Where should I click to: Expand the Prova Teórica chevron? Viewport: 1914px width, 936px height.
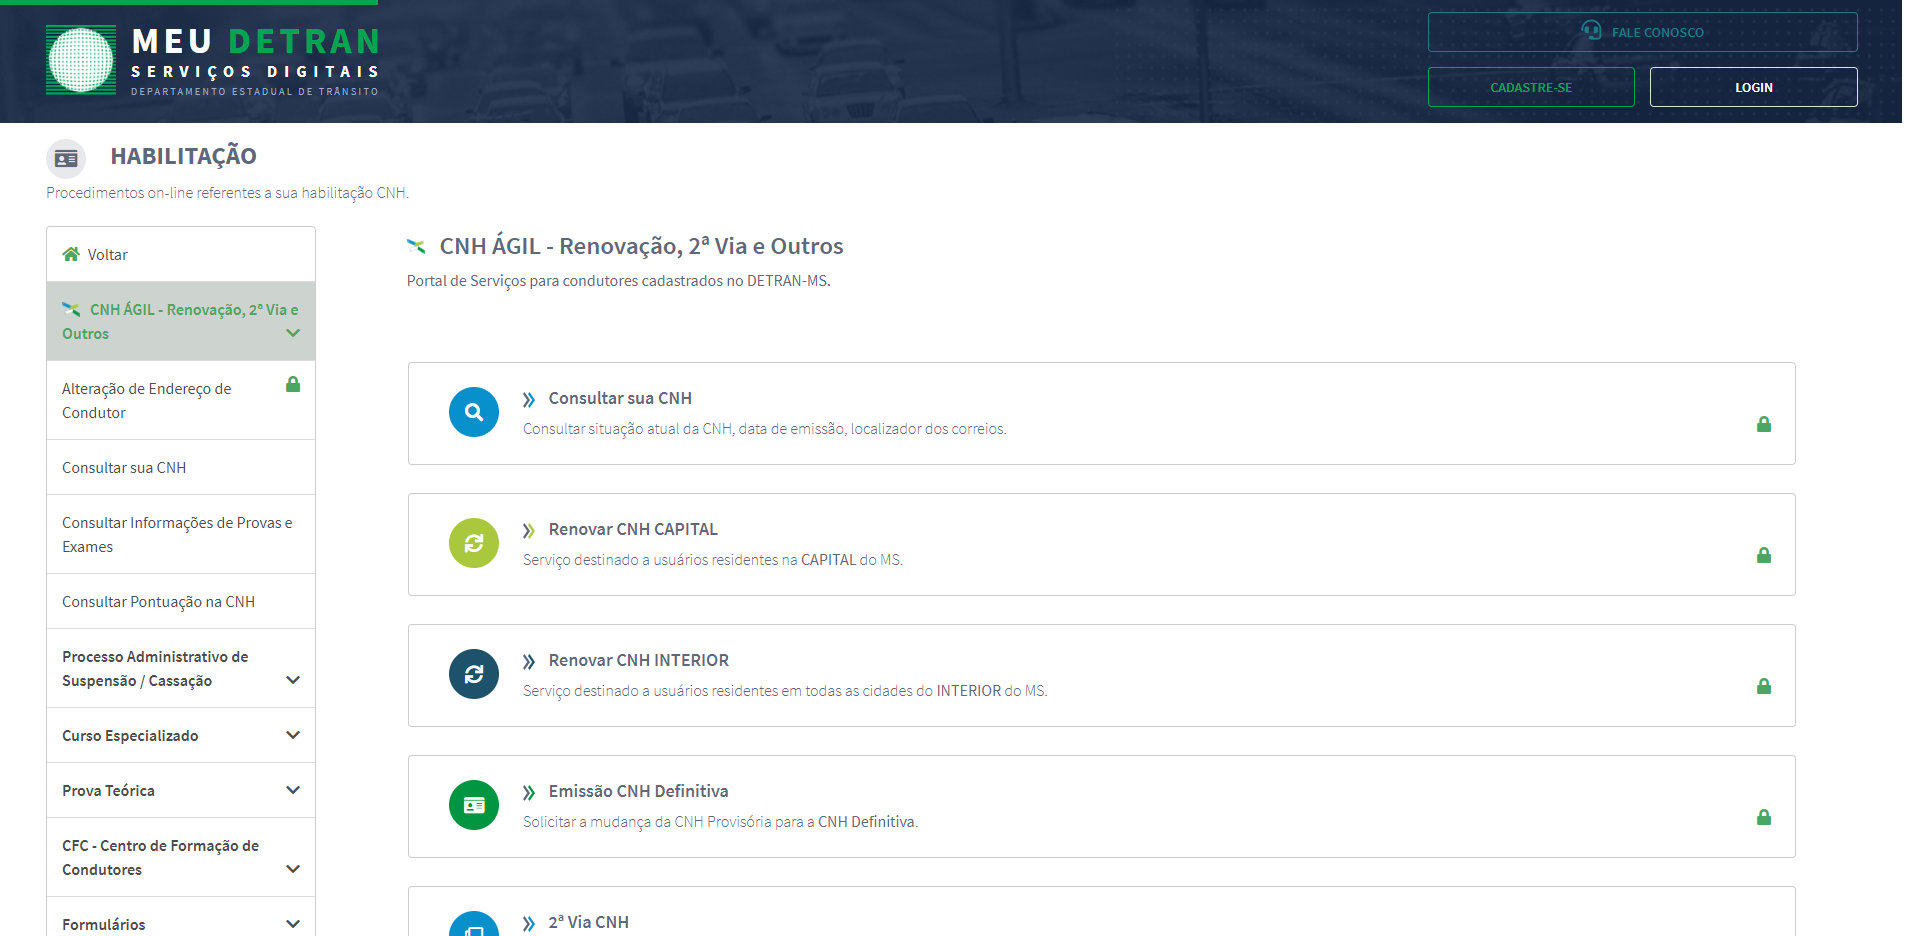[x=293, y=790]
